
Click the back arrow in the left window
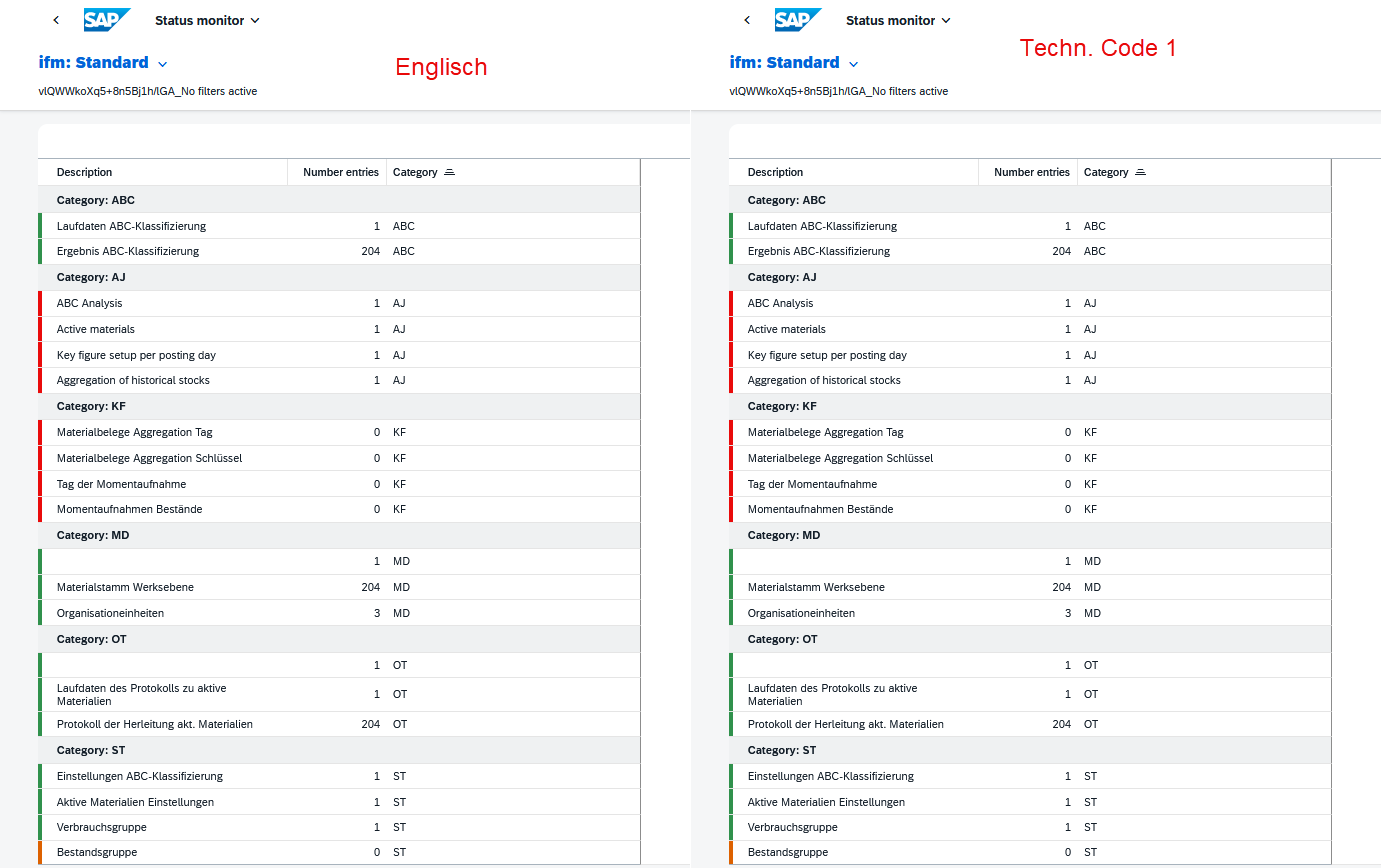tap(56, 20)
